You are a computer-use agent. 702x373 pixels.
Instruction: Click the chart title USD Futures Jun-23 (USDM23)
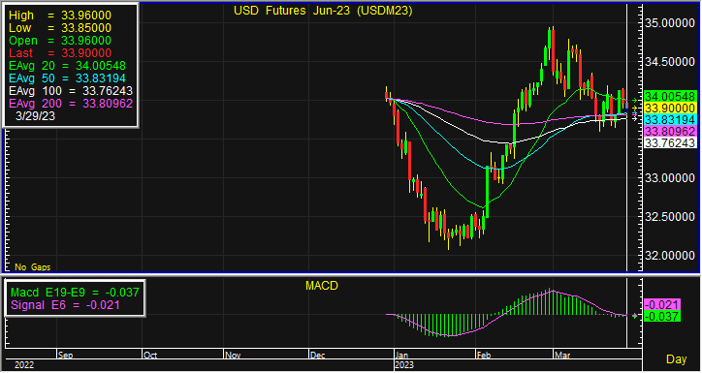click(x=323, y=10)
